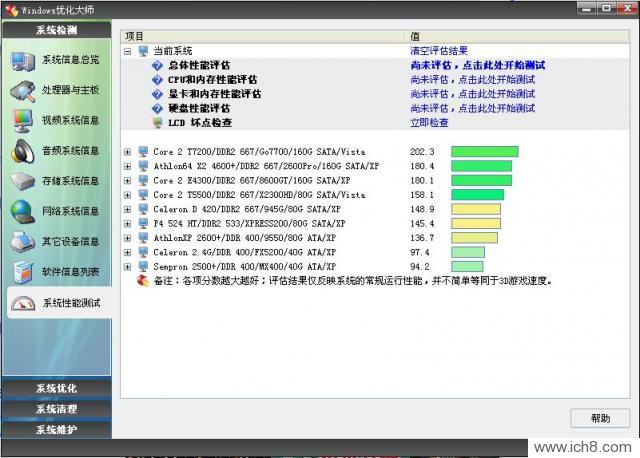Viewport: 640px width, 458px height.
Task: Expand the Sempron 2500+ entry
Action: 128,267
